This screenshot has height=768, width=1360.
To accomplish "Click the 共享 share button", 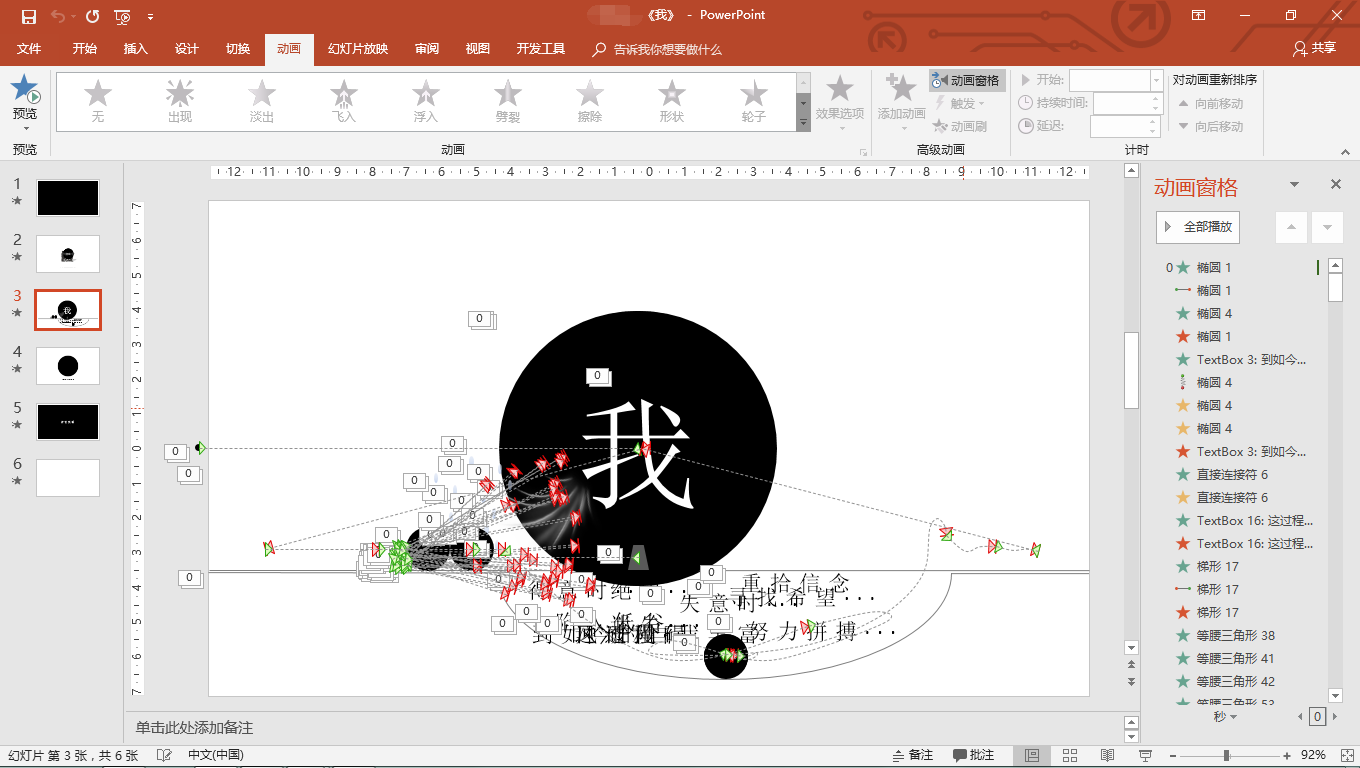I will 1314,48.
